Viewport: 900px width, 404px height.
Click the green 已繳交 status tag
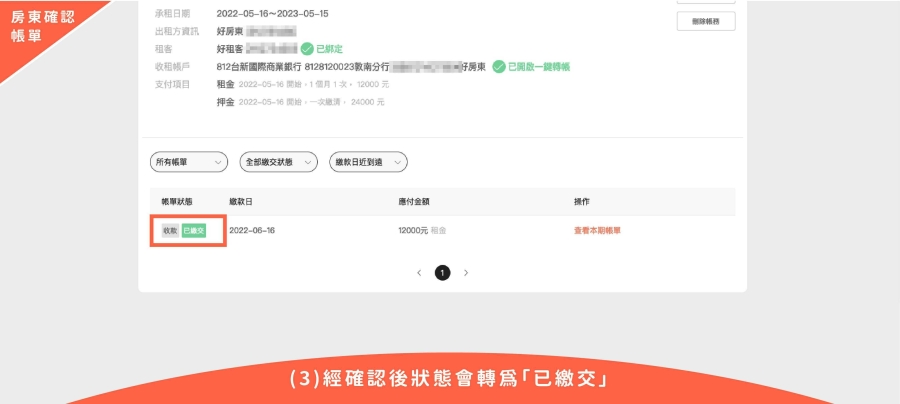click(x=194, y=231)
